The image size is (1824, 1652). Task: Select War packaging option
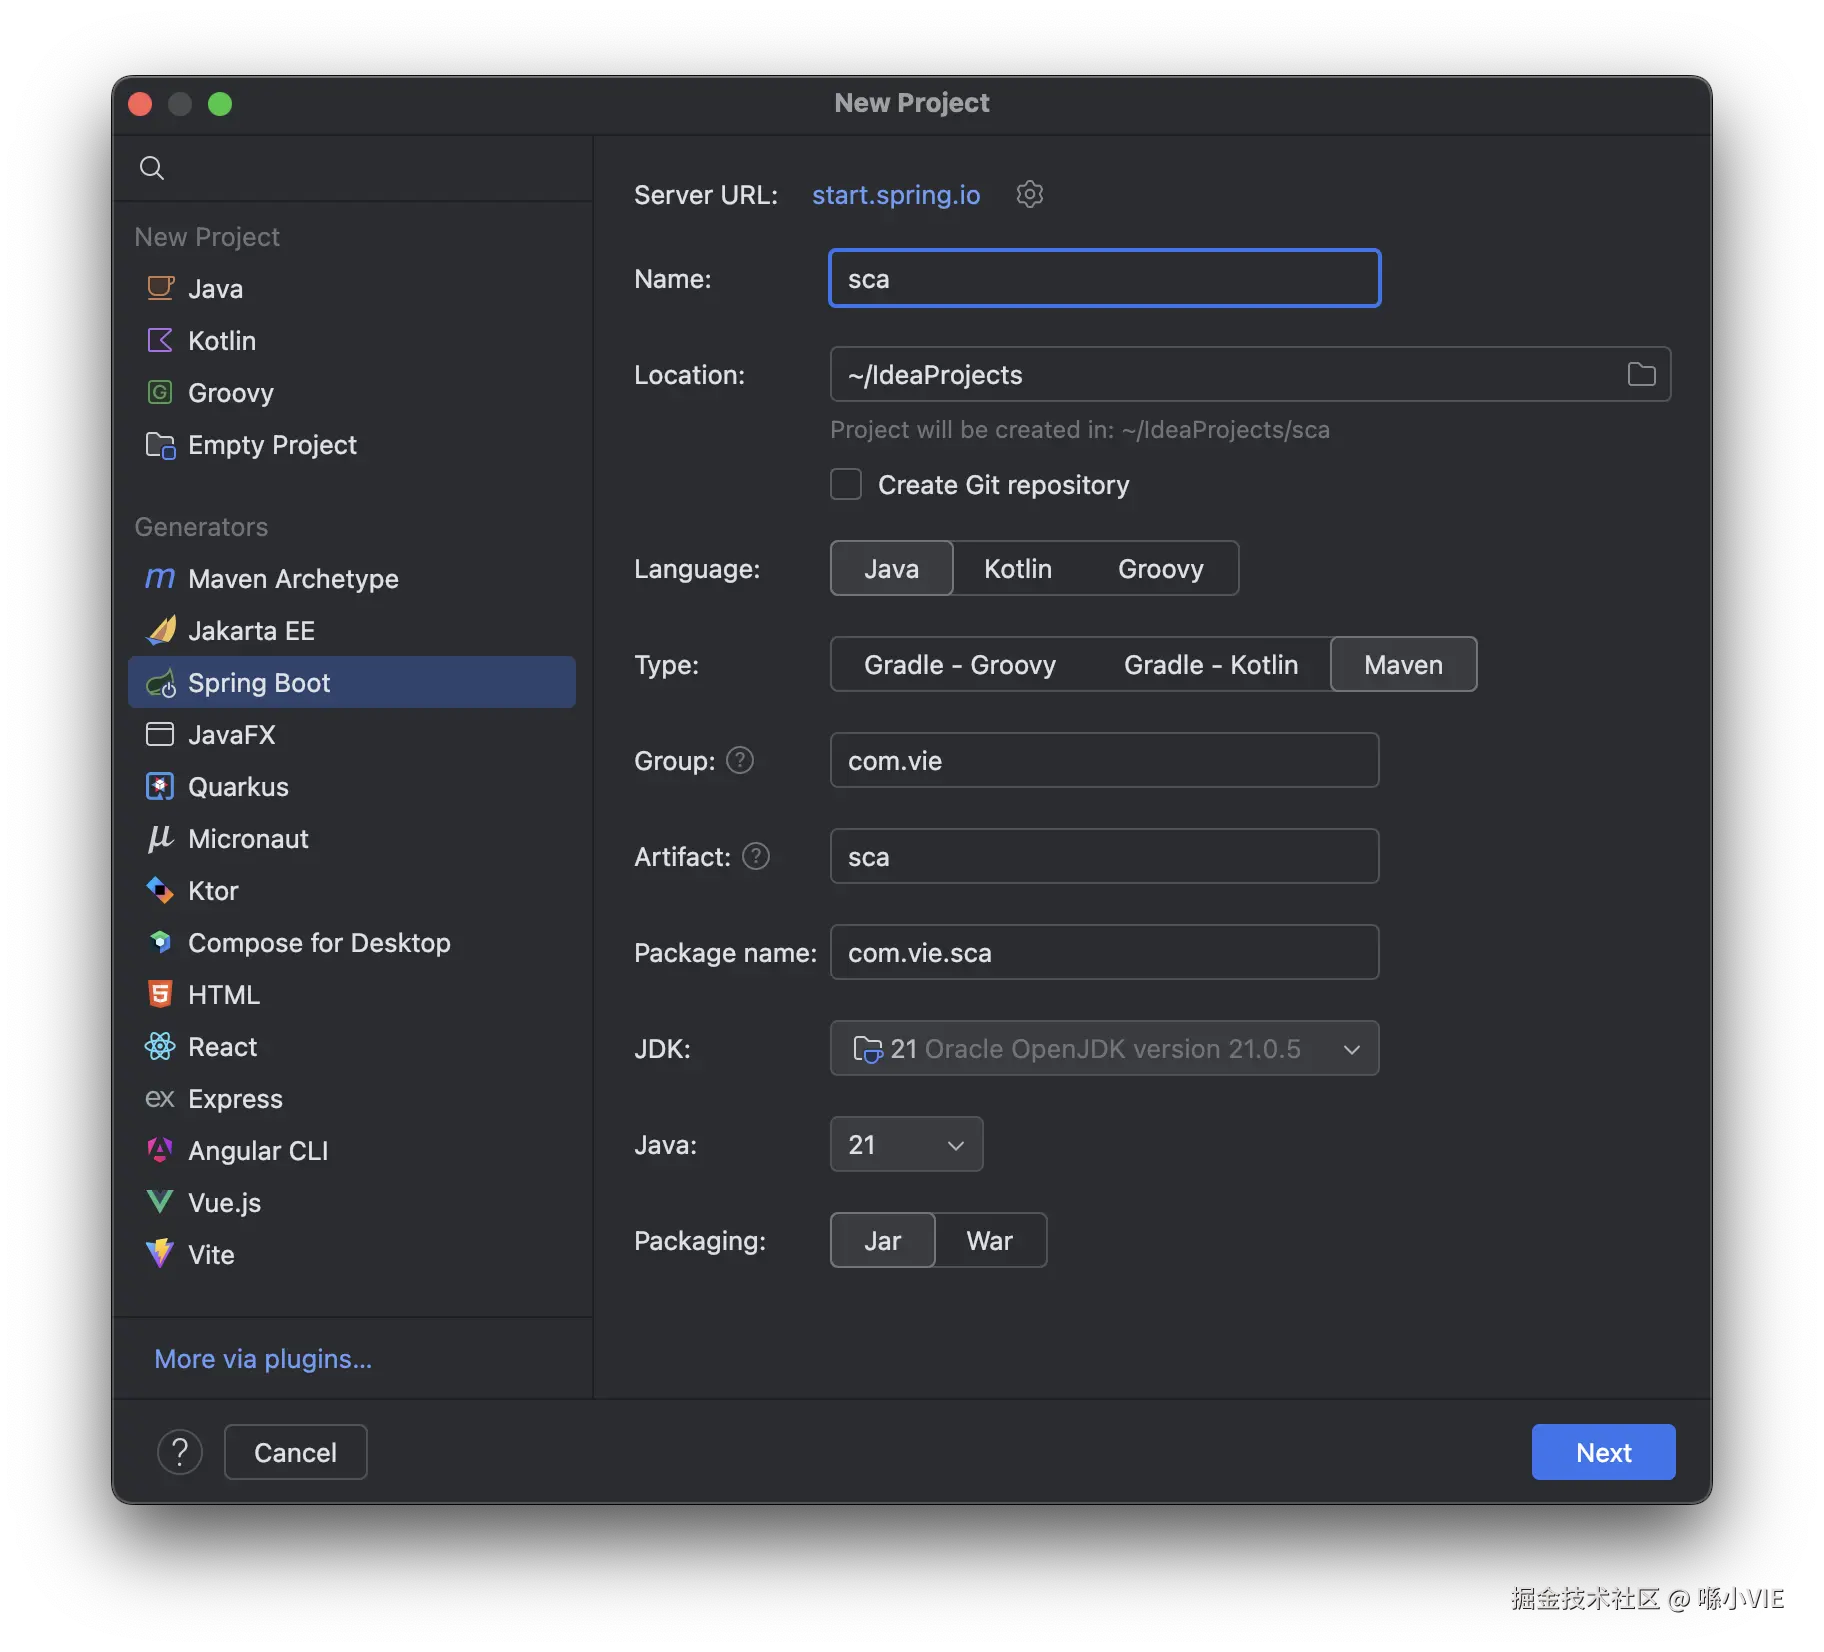(x=989, y=1241)
